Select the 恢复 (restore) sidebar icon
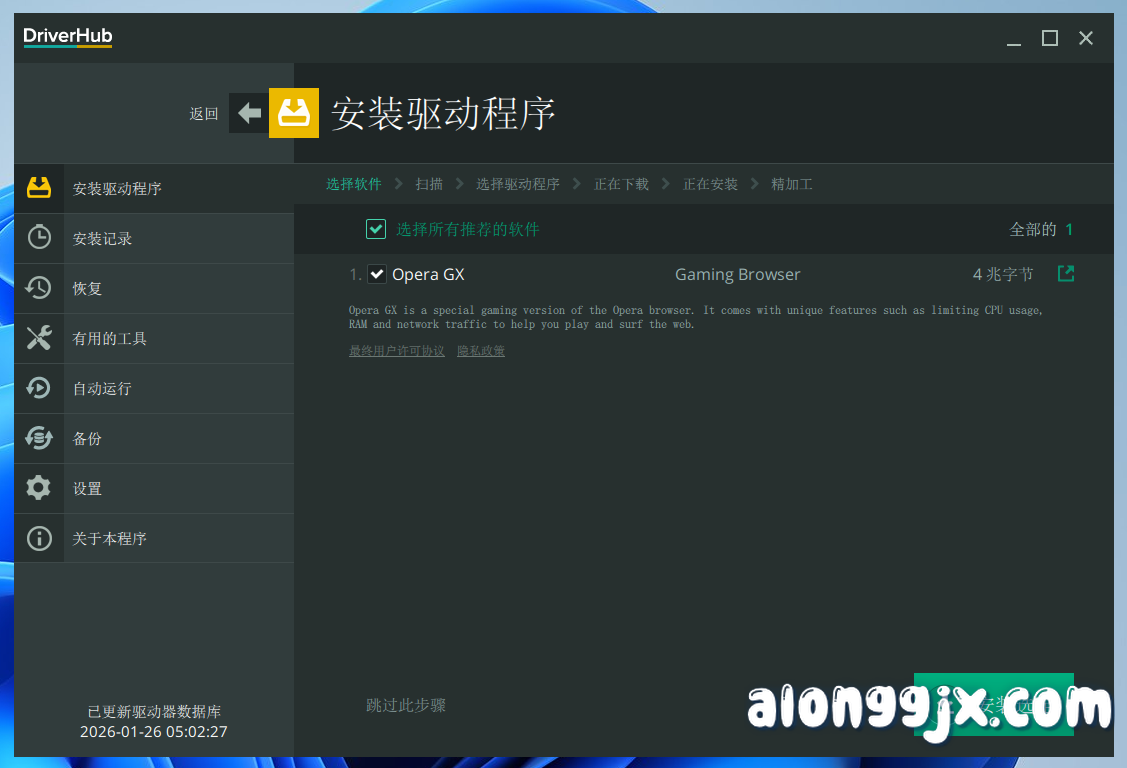The image size is (1127, 768). (39, 288)
